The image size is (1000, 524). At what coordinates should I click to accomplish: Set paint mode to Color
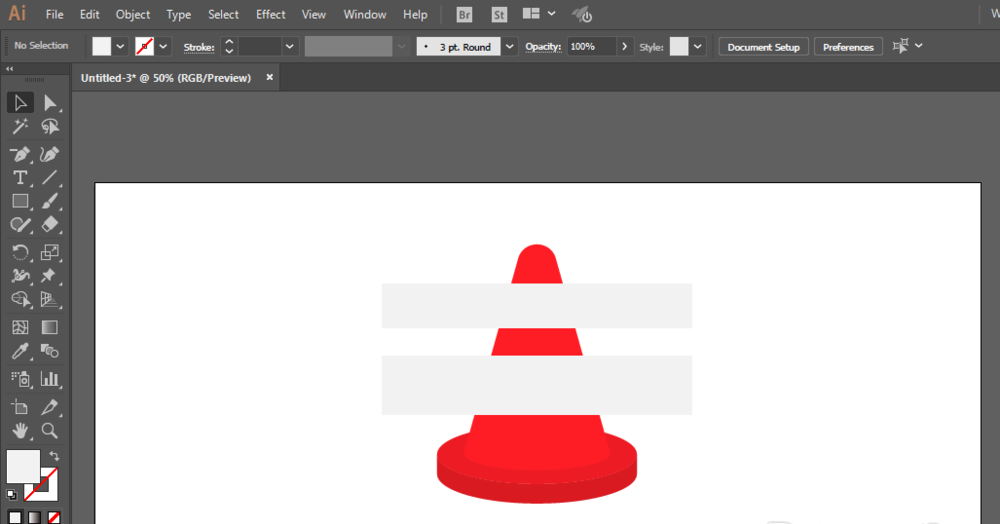(x=15, y=517)
